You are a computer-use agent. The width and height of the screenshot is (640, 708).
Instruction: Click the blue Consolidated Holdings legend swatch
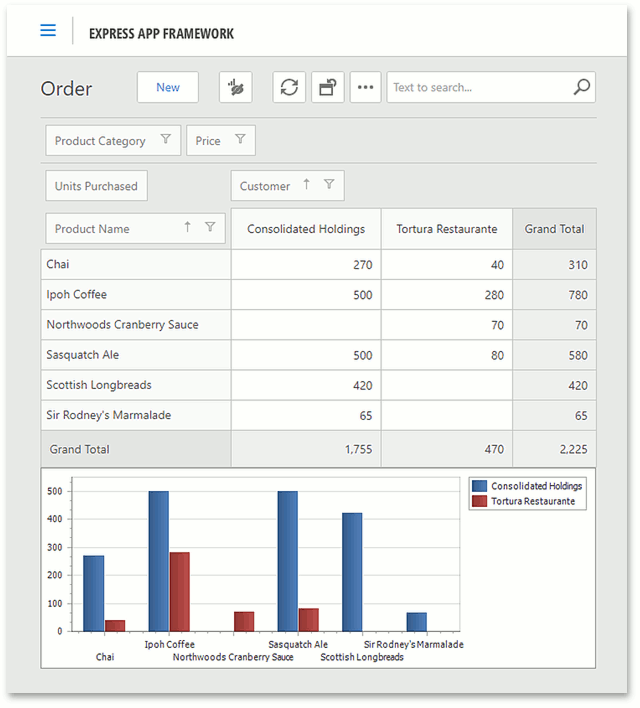[479, 486]
